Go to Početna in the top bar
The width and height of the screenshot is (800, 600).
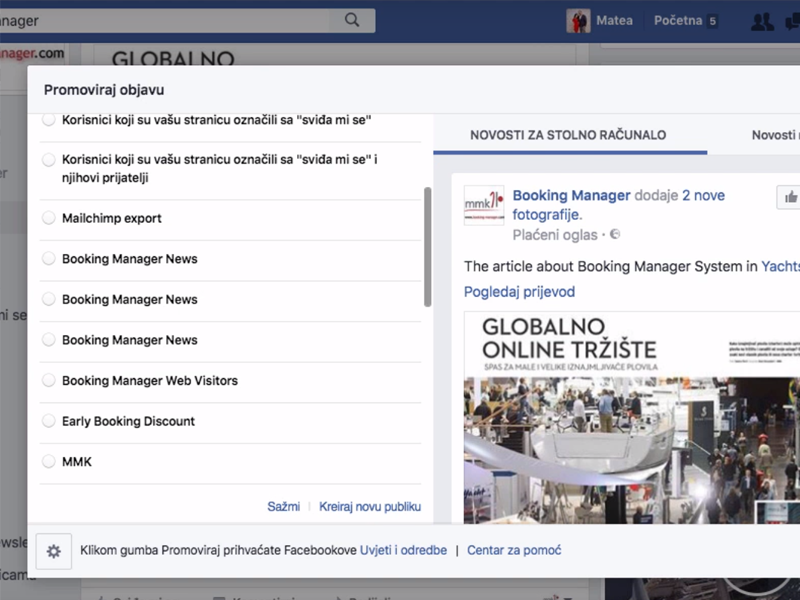(678, 21)
